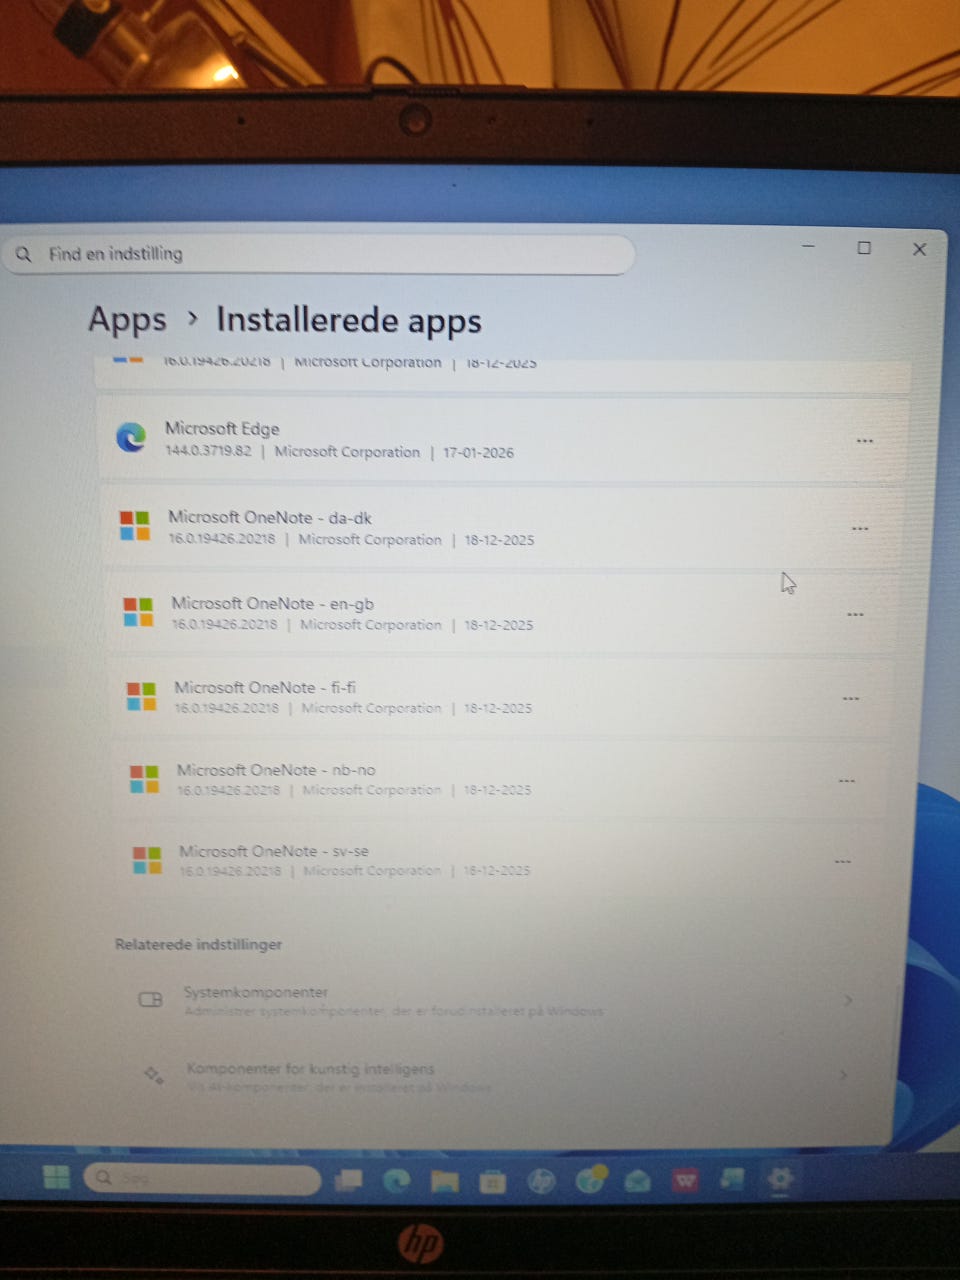Click the OneNote nb-no app icon
The height and width of the screenshot is (1280, 960).
[145, 778]
